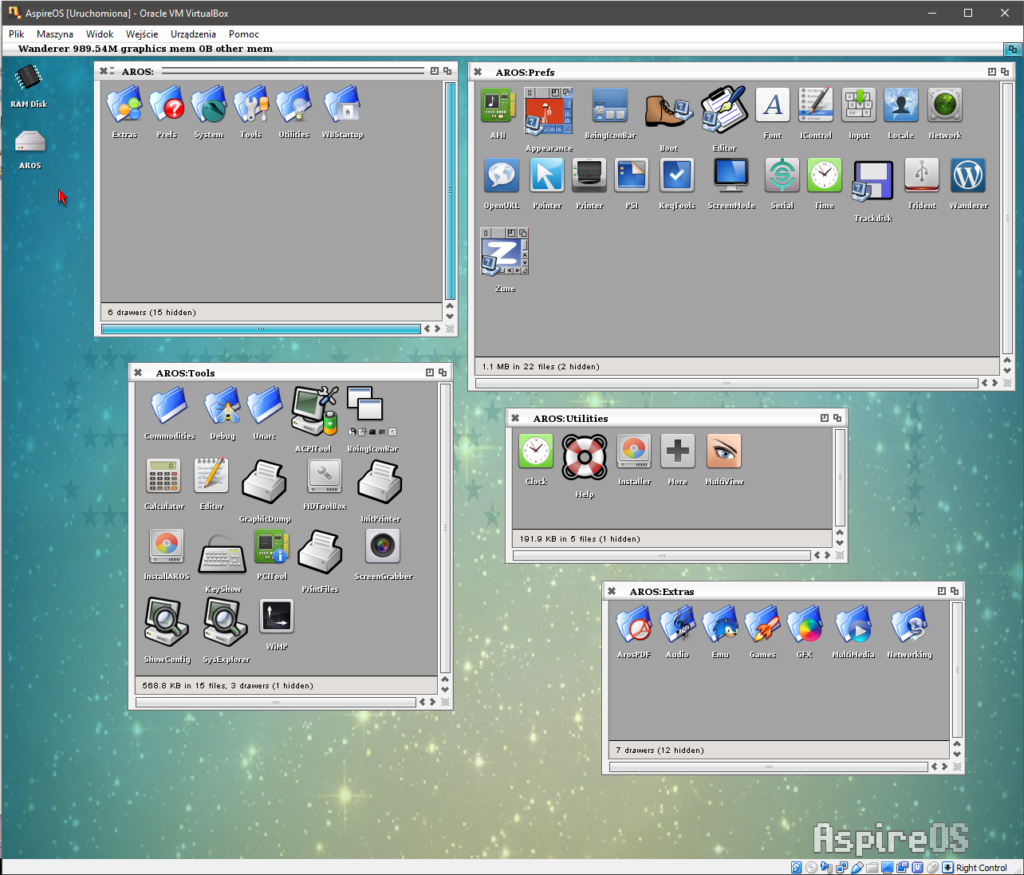Open Locale preferences

coord(901,104)
